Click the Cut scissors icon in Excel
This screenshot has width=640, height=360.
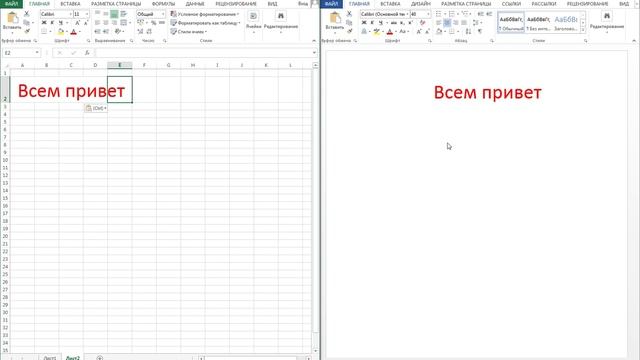pos(27,14)
